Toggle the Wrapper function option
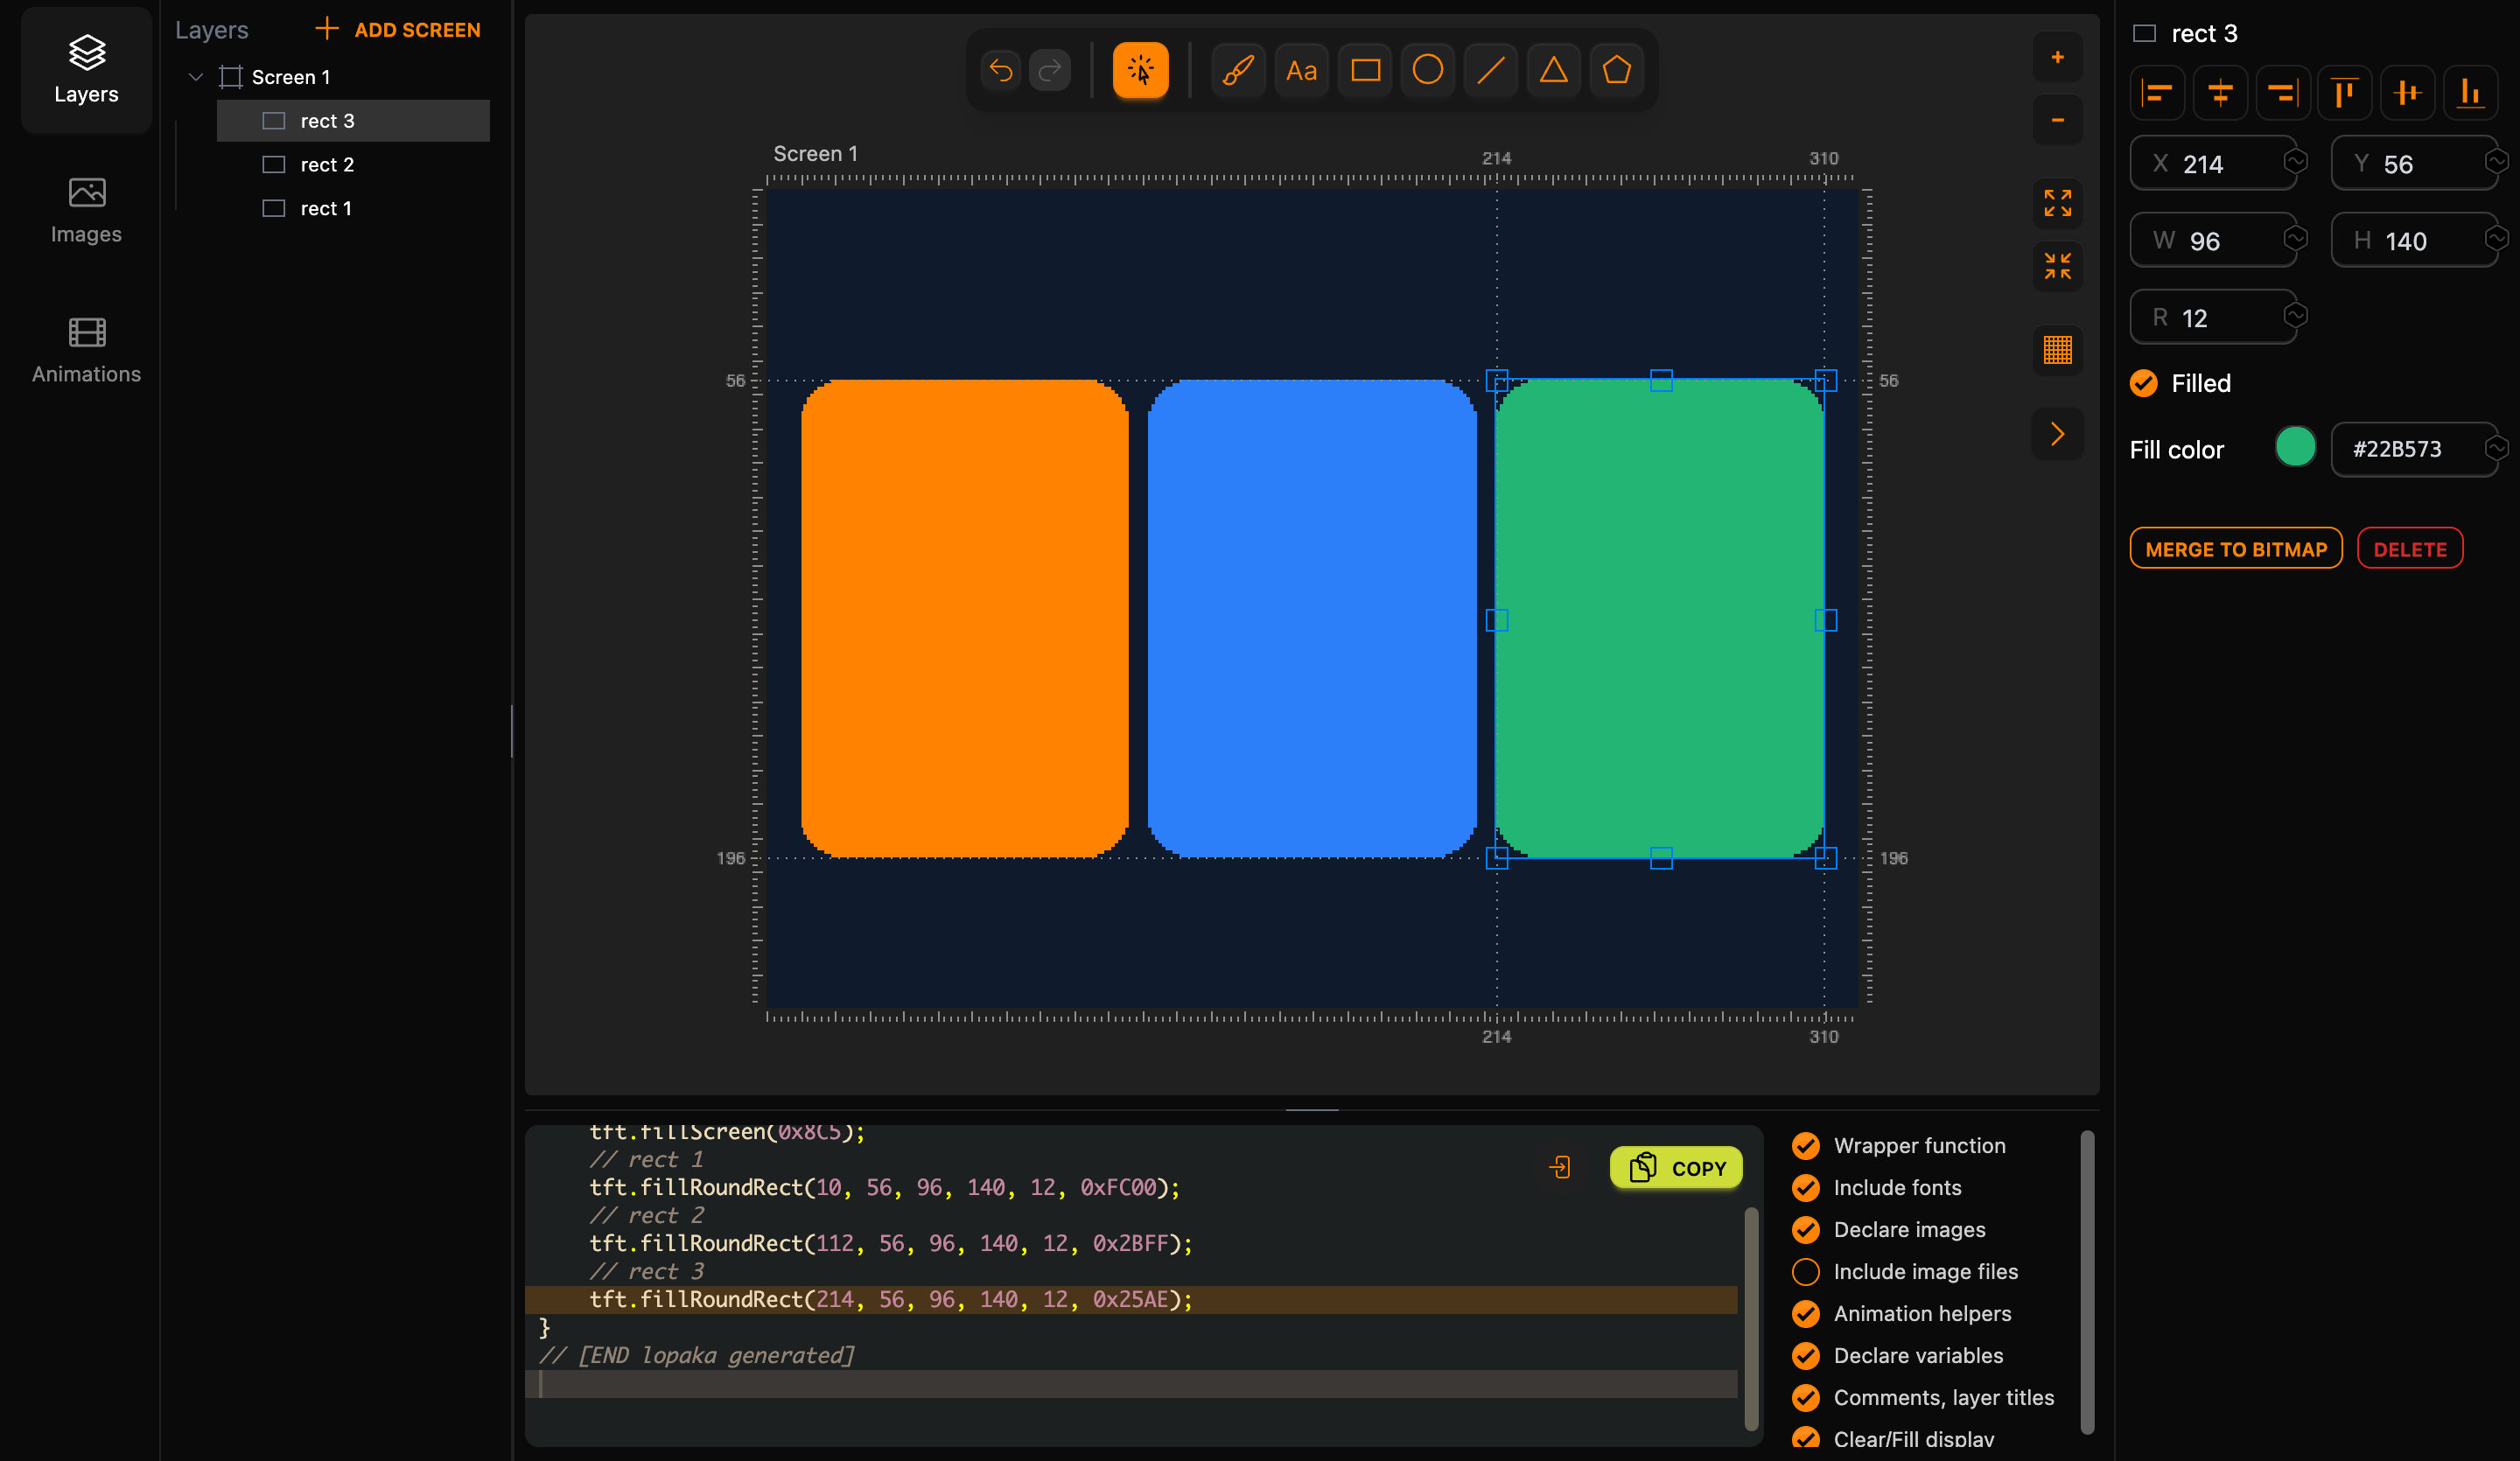 click(x=1805, y=1145)
